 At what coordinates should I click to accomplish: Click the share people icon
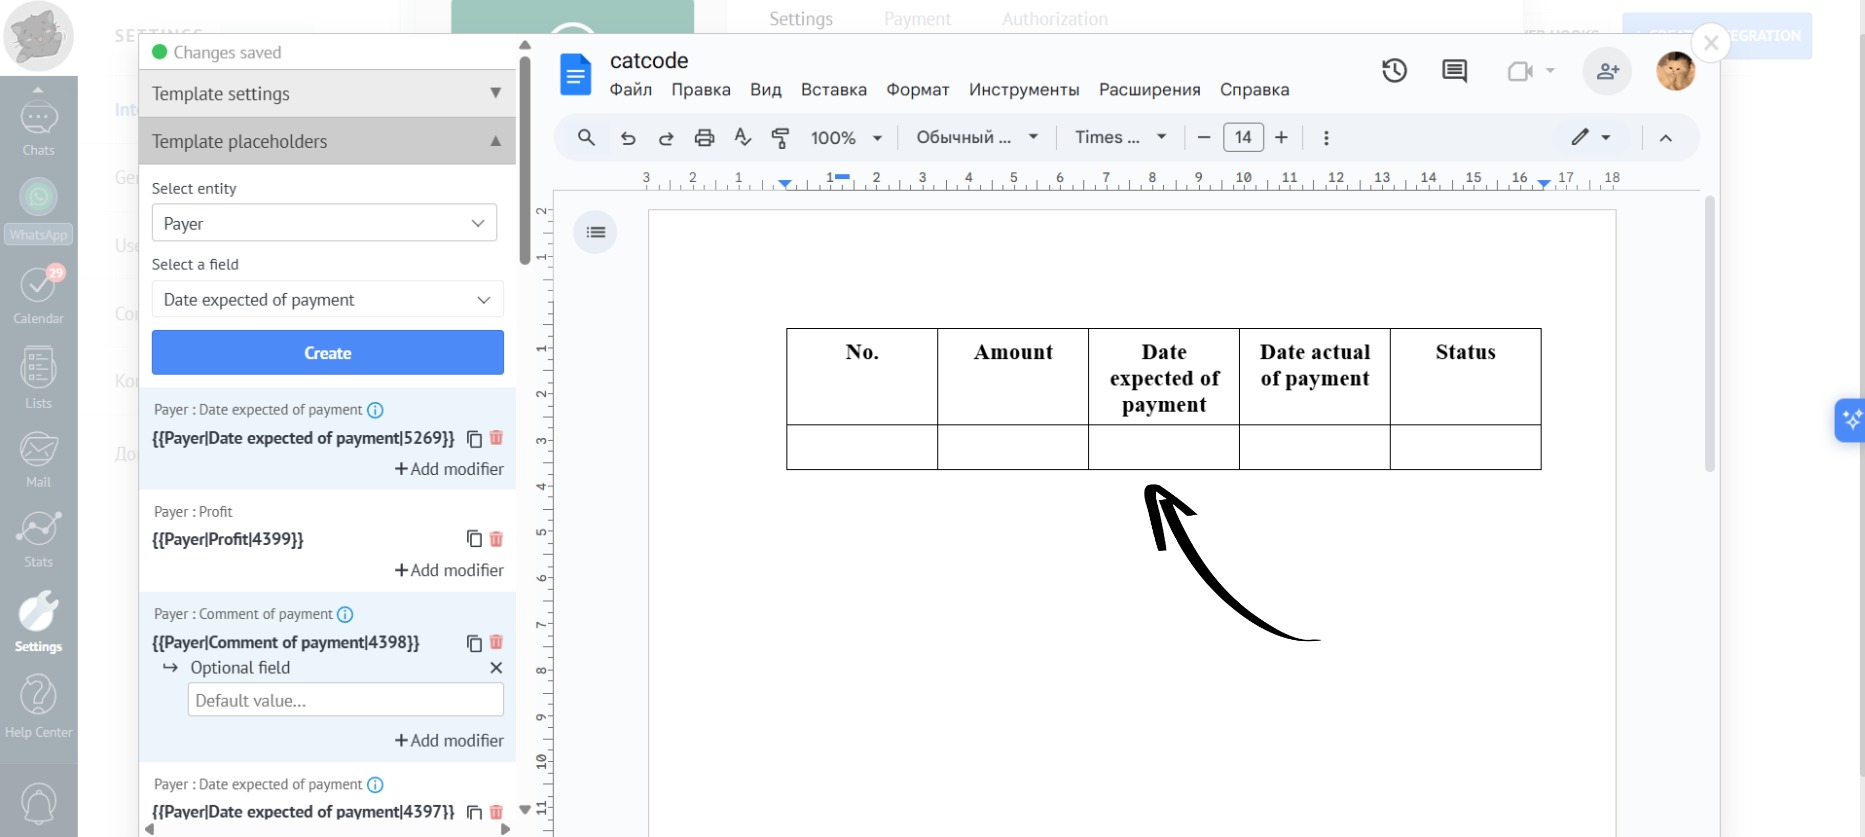coord(1607,71)
